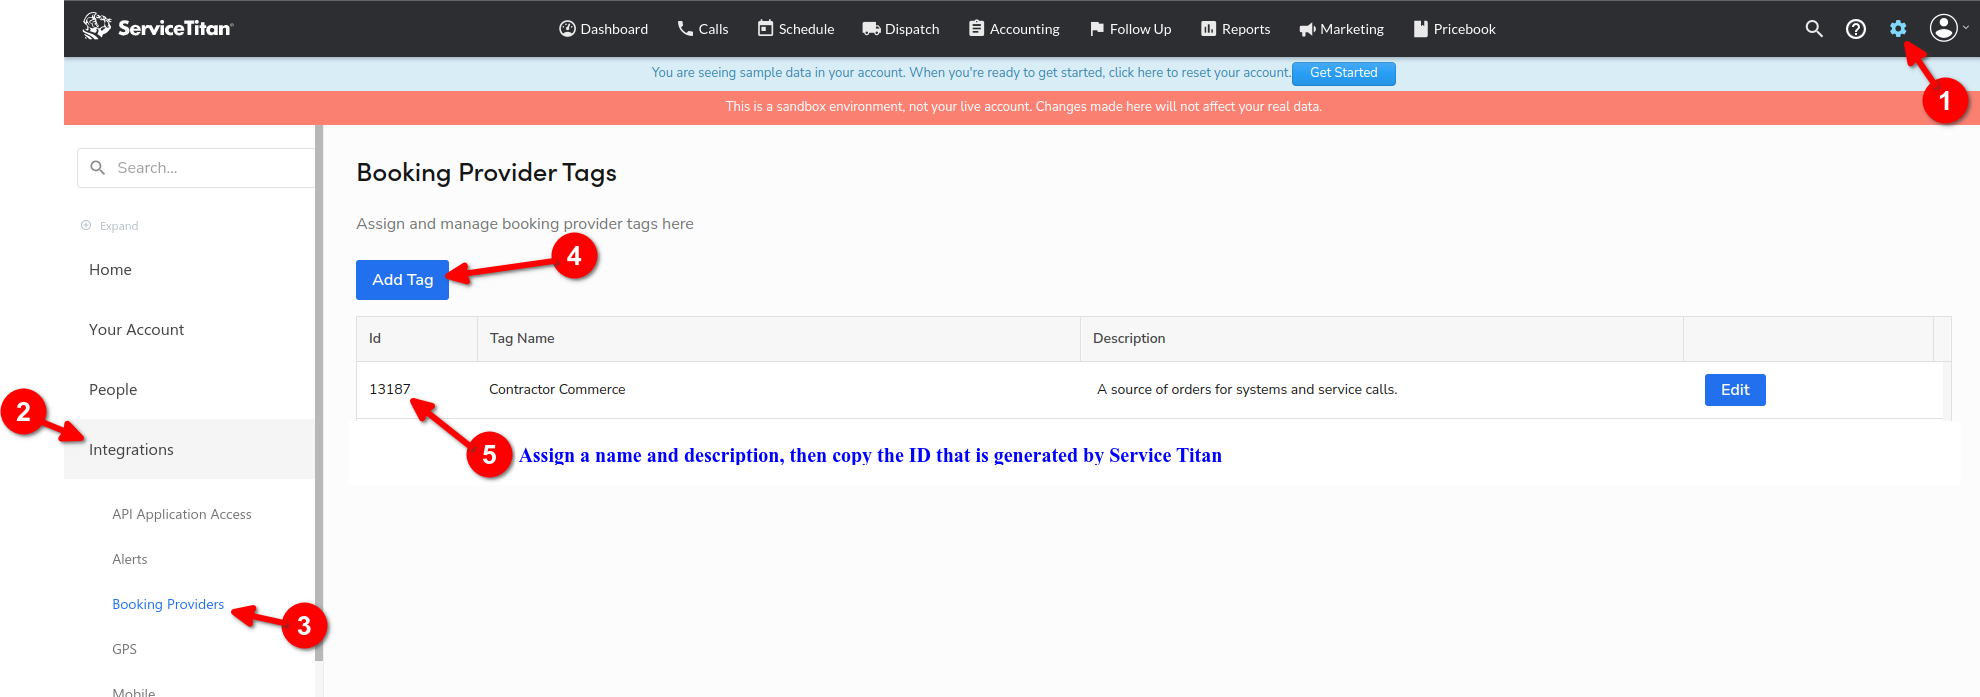Open the global search magnifier icon
1980x697 pixels.
pos(1814,29)
